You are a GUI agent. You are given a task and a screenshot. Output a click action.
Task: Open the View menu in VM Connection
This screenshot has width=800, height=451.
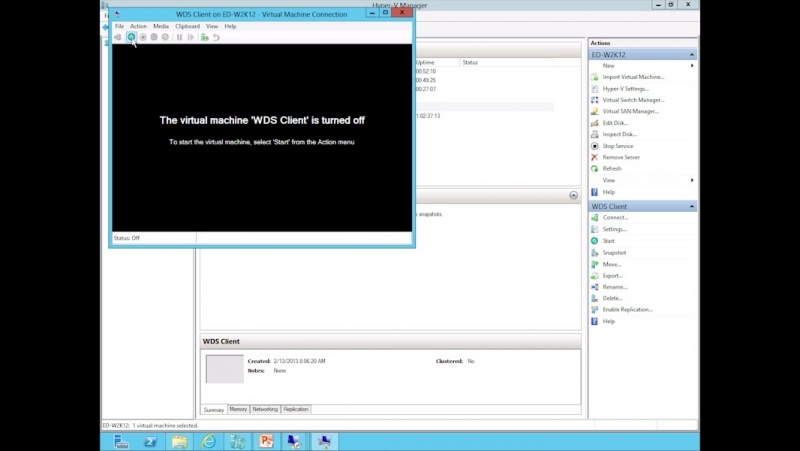point(212,26)
